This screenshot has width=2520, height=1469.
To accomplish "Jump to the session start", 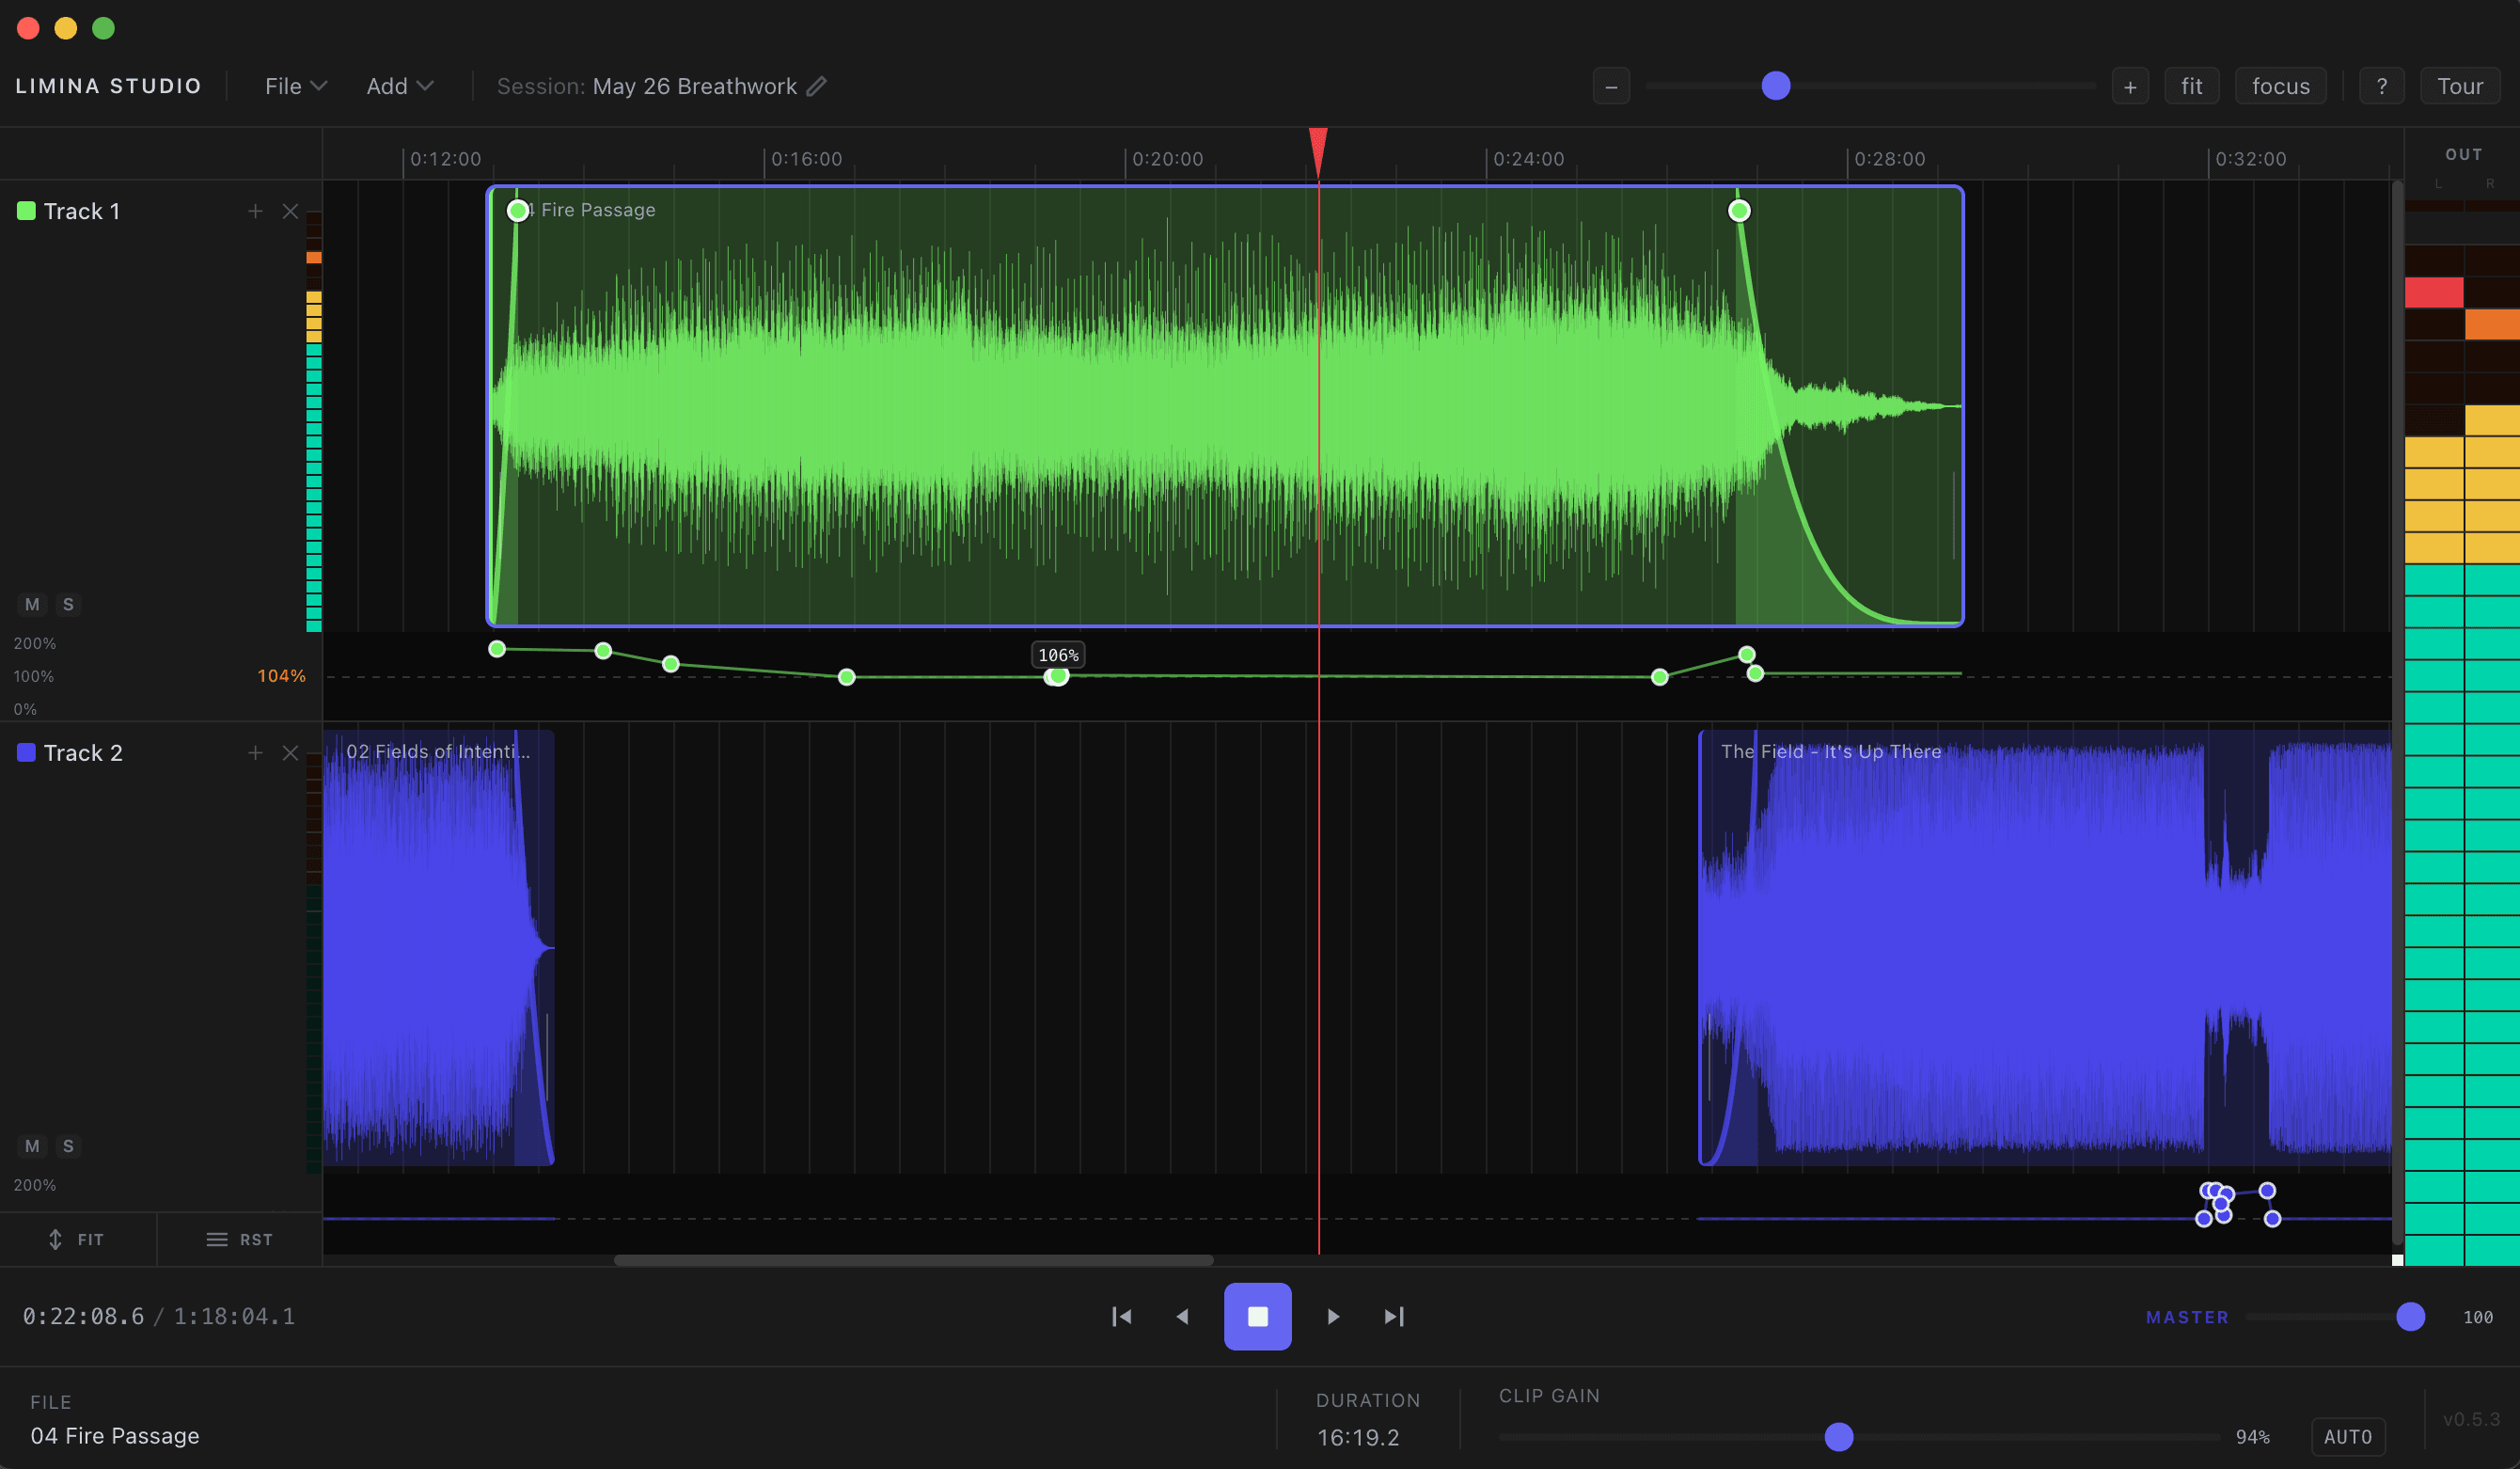I will pyautogui.click(x=1121, y=1316).
